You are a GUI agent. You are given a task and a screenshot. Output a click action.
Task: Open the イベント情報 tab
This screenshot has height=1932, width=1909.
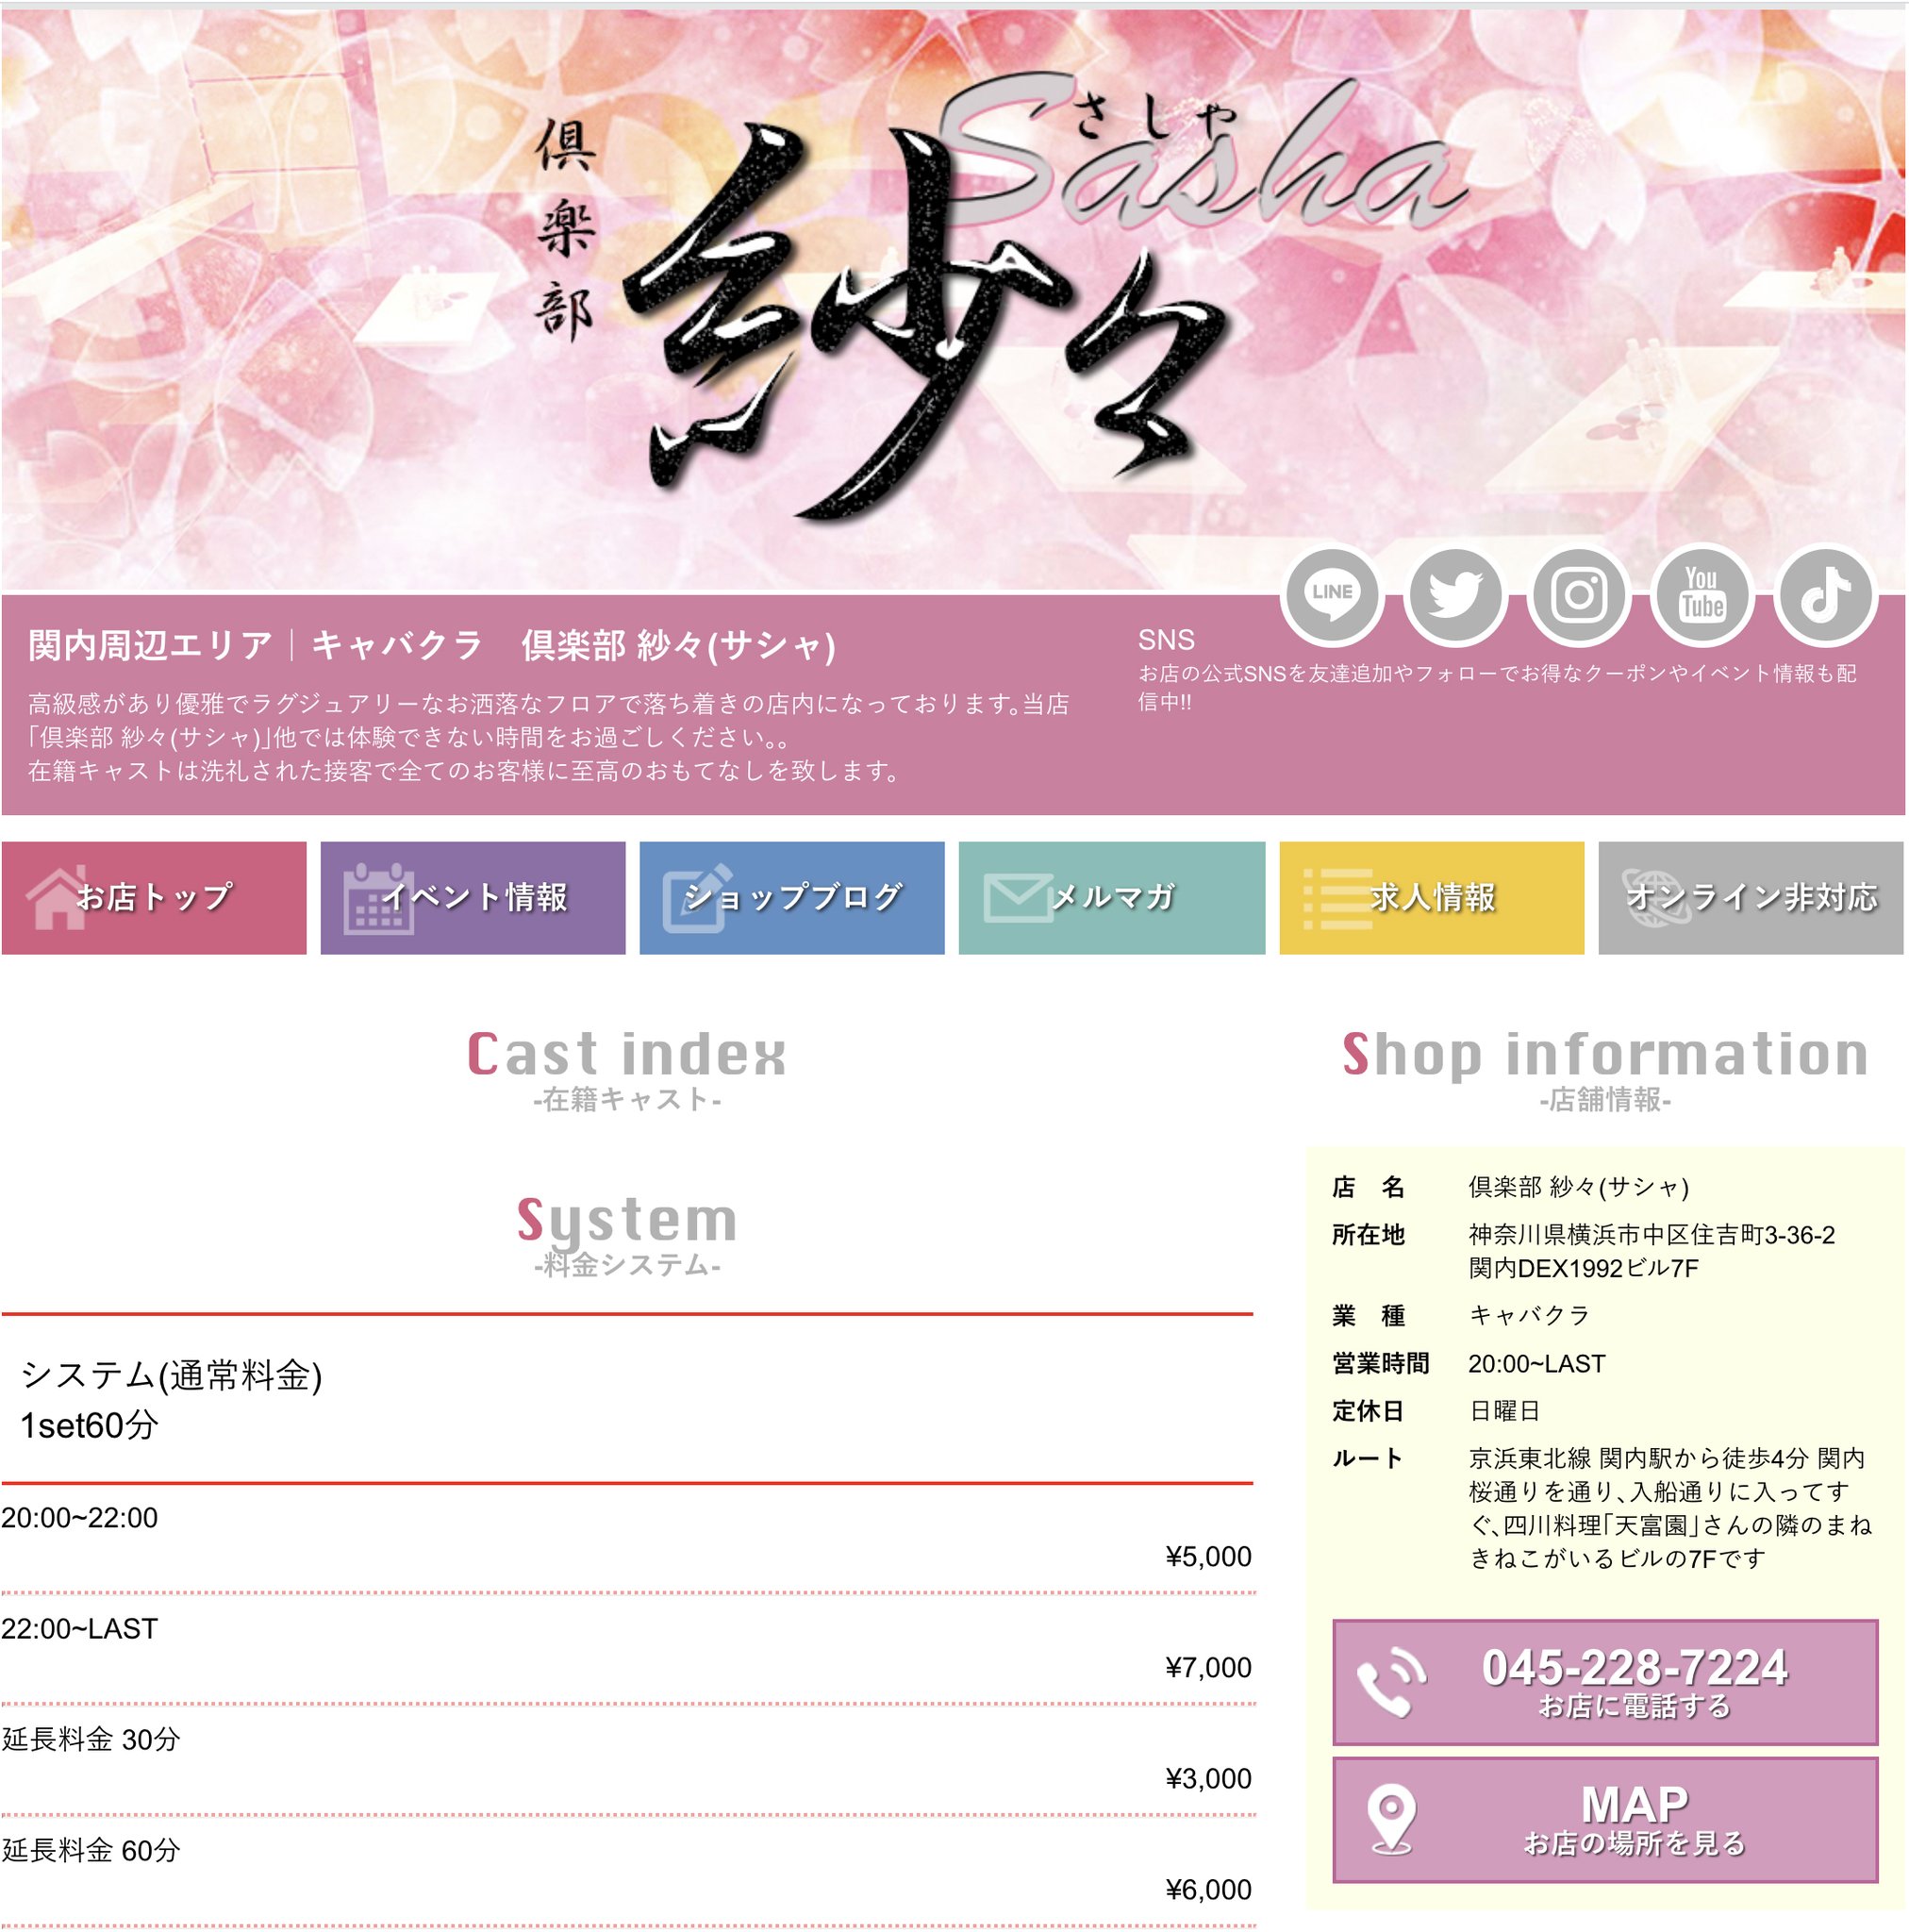point(473,897)
